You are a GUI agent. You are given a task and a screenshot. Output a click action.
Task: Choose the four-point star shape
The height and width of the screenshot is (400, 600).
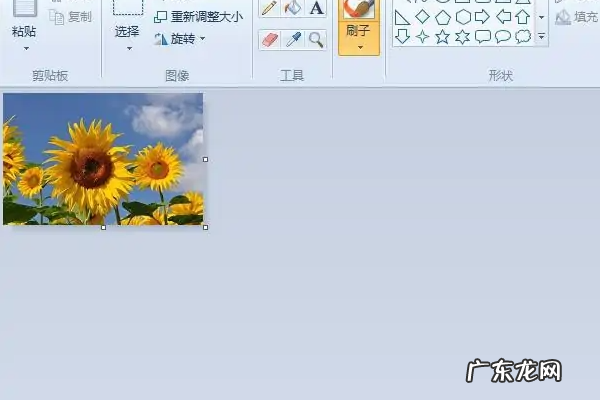[x=422, y=37]
